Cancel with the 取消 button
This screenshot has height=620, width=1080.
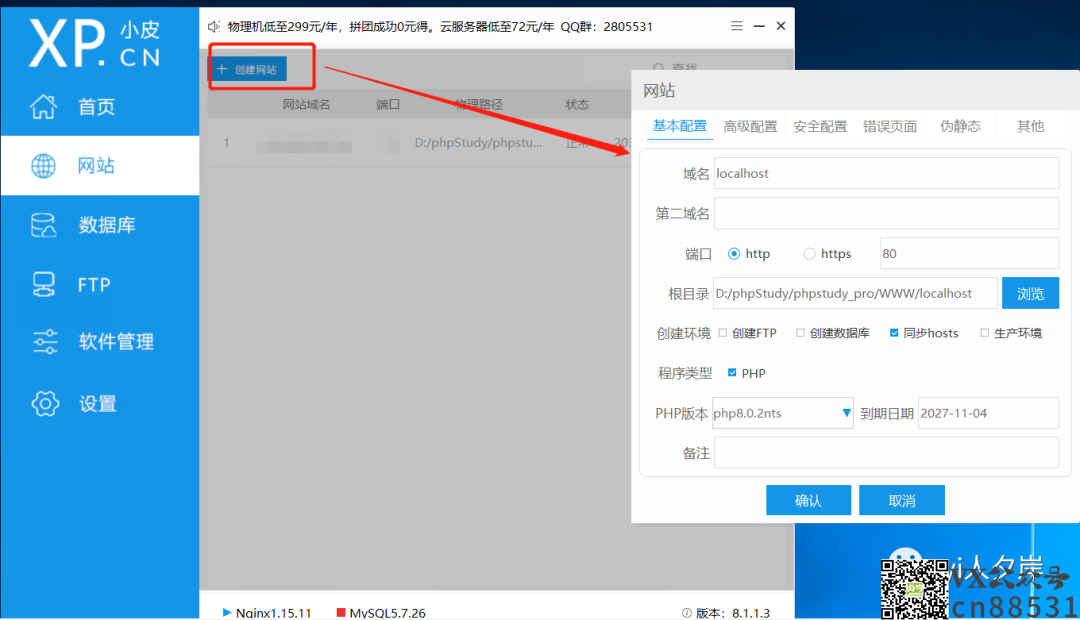click(x=902, y=500)
